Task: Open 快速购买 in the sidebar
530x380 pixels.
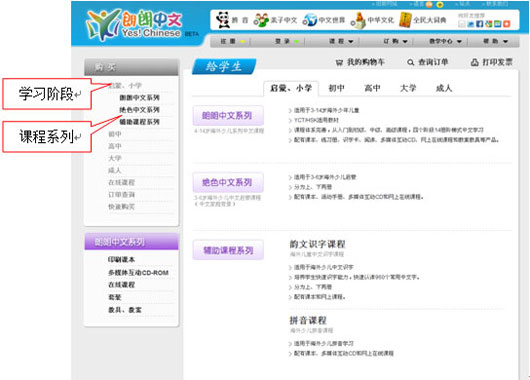Action: [x=121, y=207]
